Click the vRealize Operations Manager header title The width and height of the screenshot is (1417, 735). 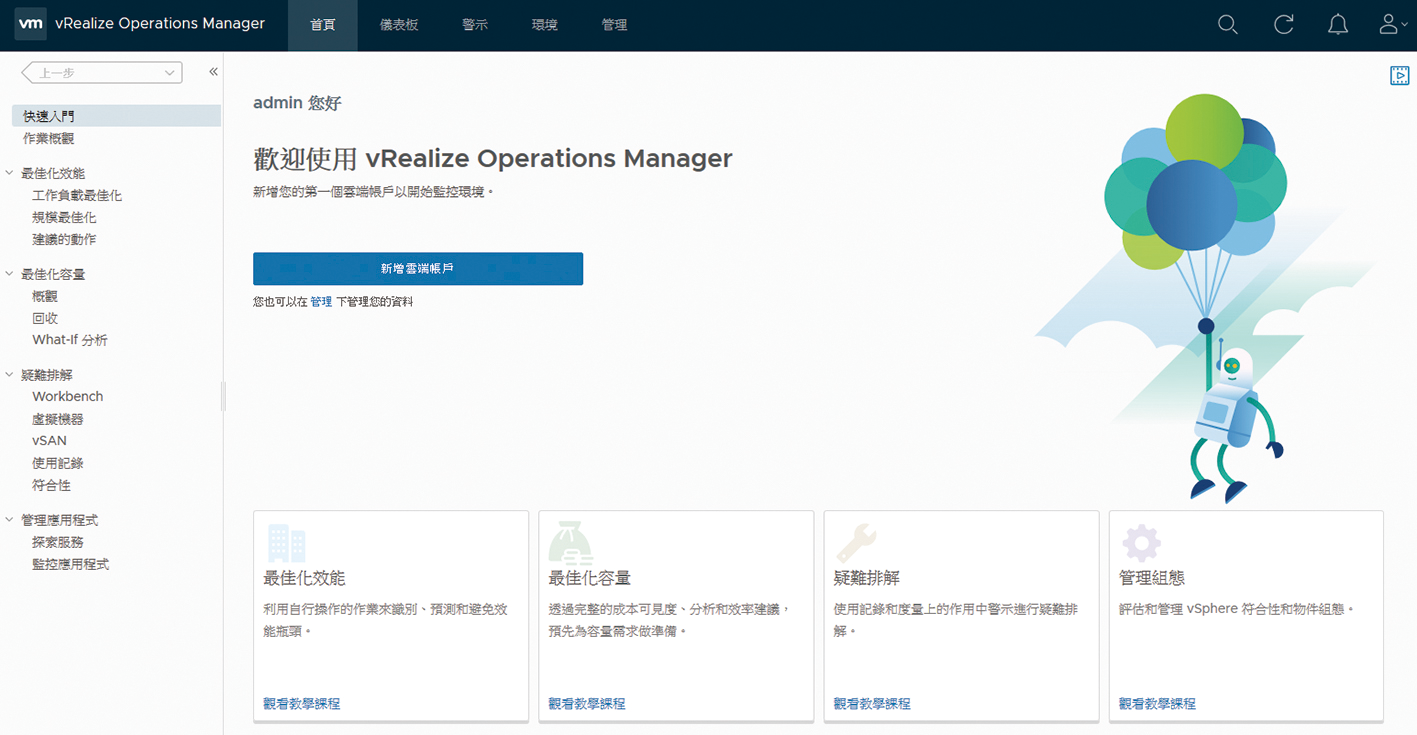point(160,24)
